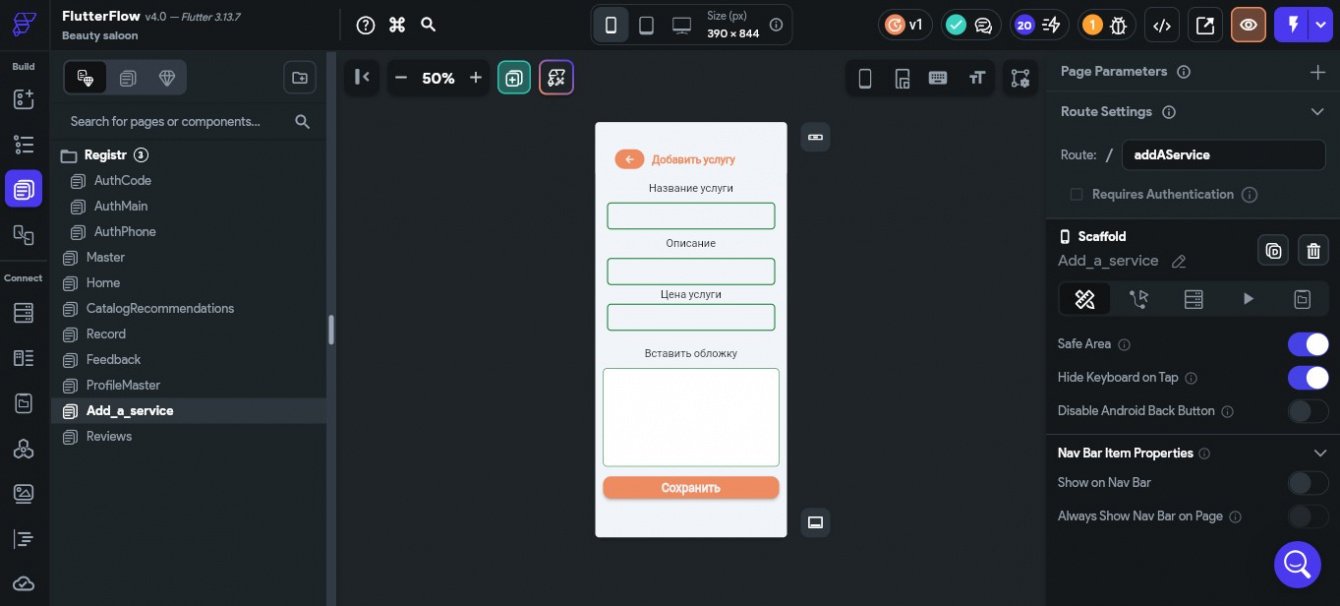
Task: Switch to Pages and Components tab
Action: [86, 78]
